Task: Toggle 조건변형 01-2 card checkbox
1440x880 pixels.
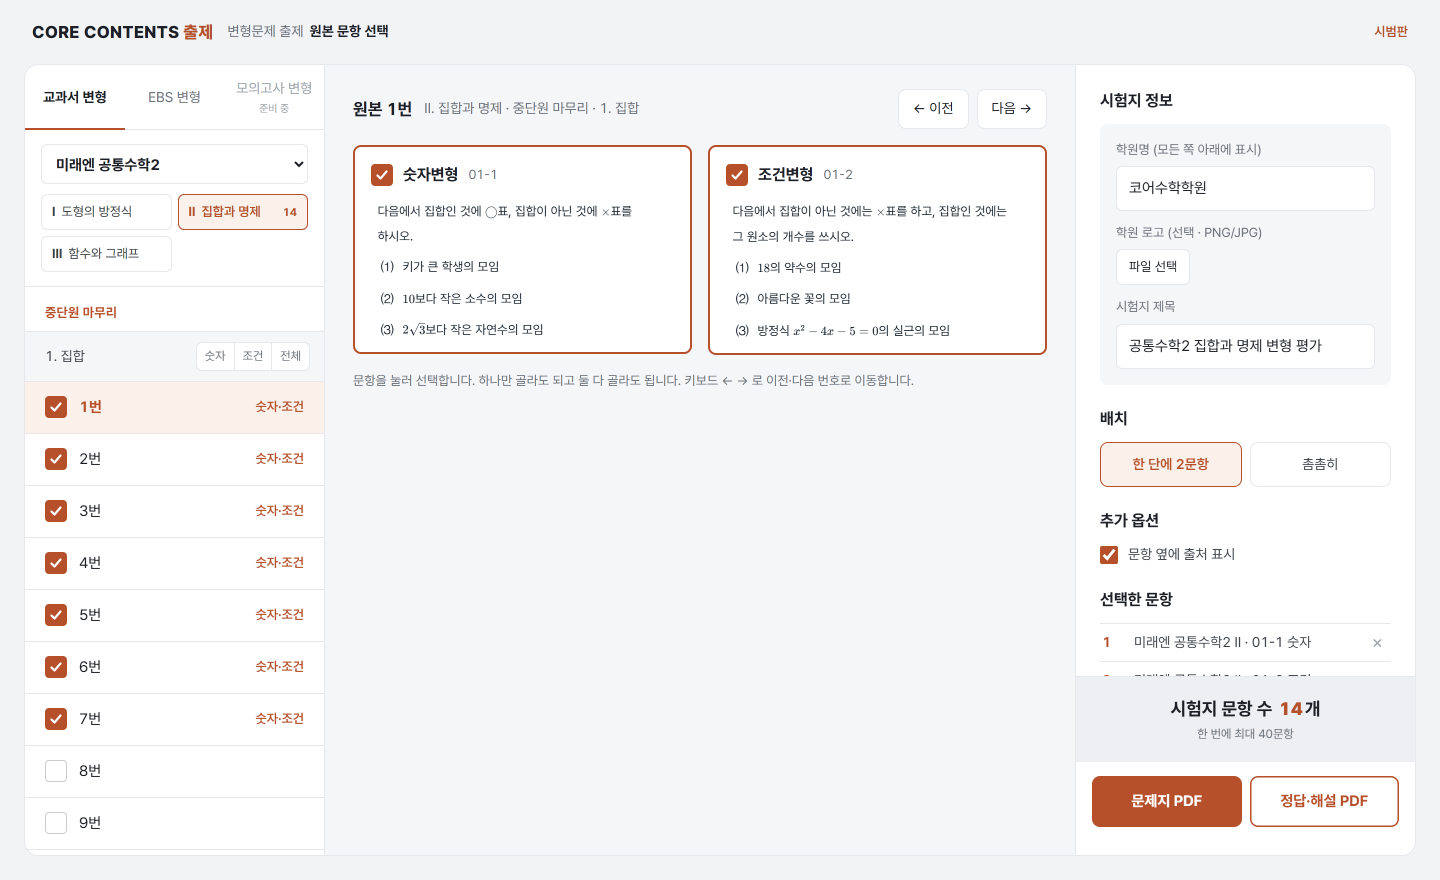Action: pos(737,175)
